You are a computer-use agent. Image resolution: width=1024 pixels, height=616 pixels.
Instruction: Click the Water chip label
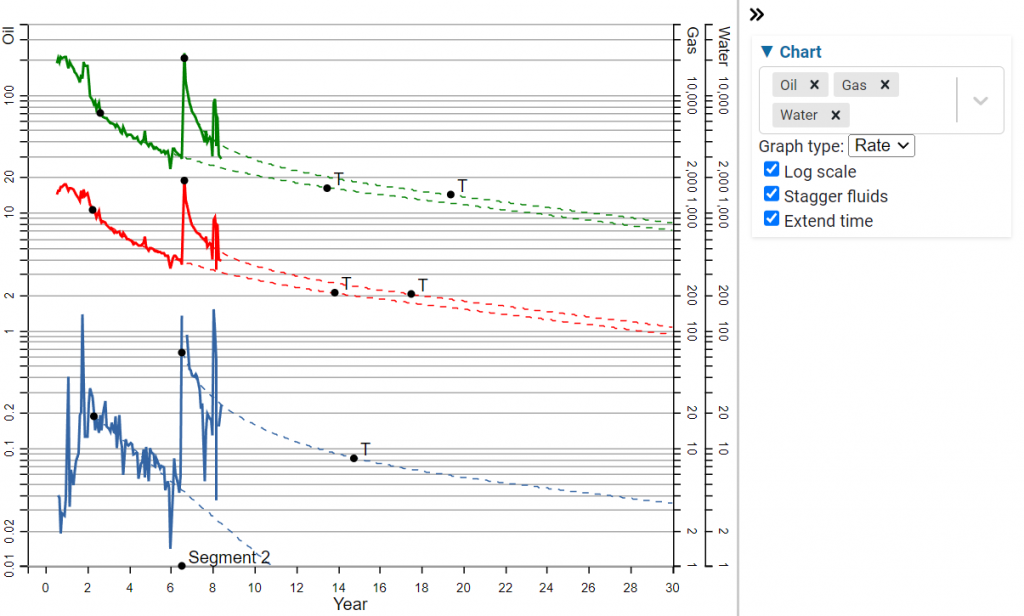pyautogui.click(x=799, y=115)
